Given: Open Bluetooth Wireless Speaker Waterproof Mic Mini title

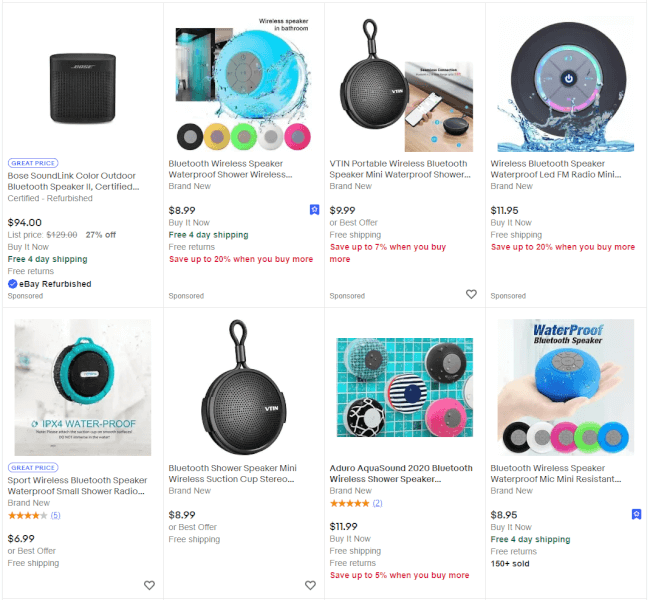Looking at the screenshot, I should (x=561, y=473).
